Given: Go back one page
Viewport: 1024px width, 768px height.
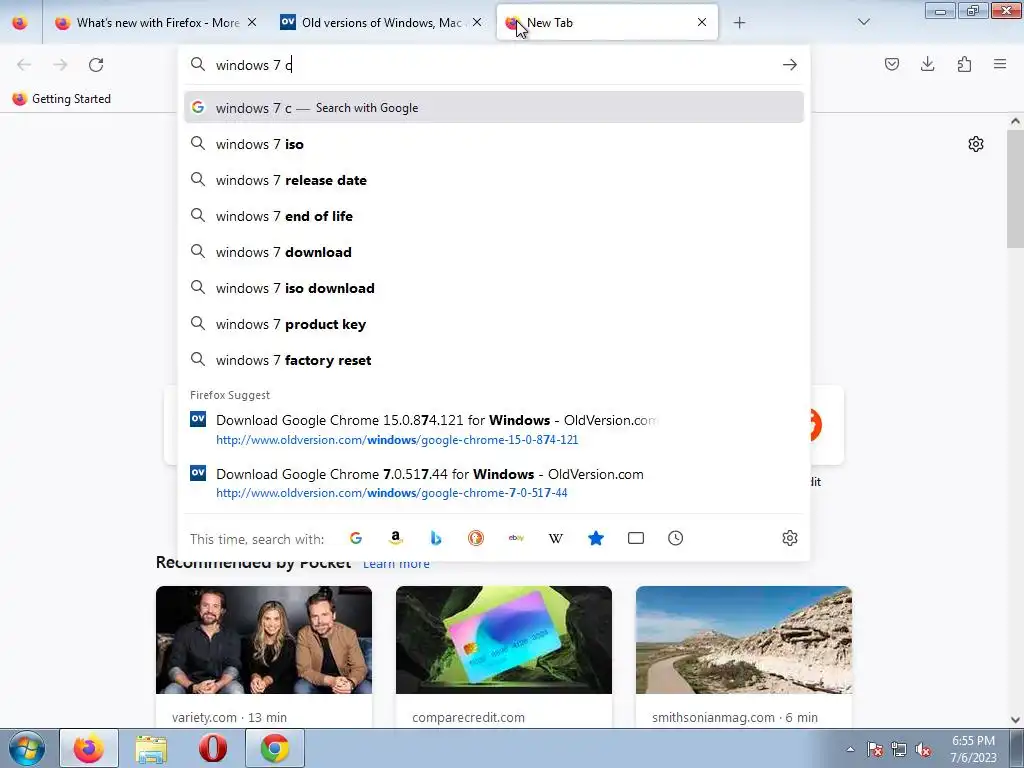Looking at the screenshot, I should [x=24, y=65].
